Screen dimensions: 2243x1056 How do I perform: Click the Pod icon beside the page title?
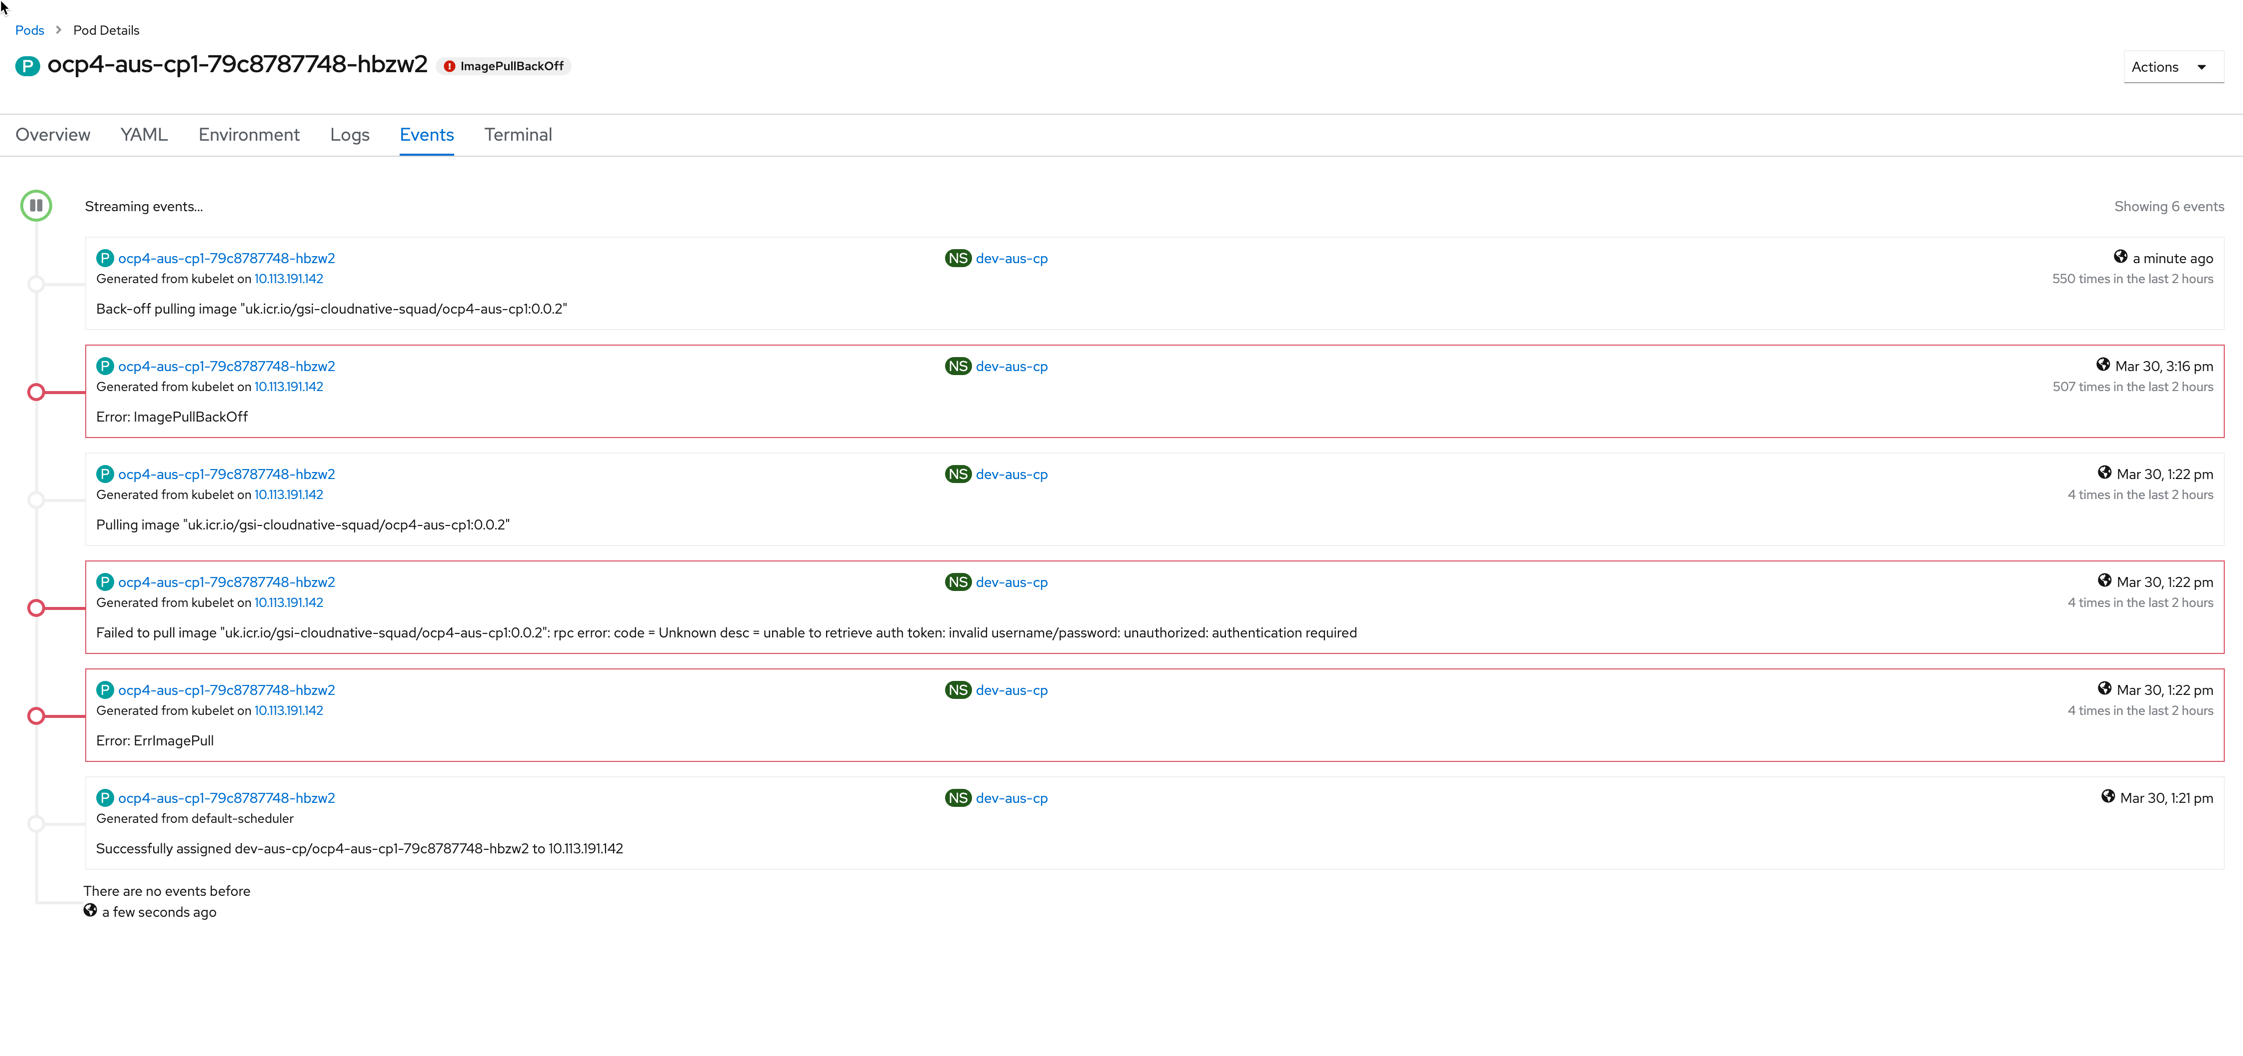click(x=27, y=66)
